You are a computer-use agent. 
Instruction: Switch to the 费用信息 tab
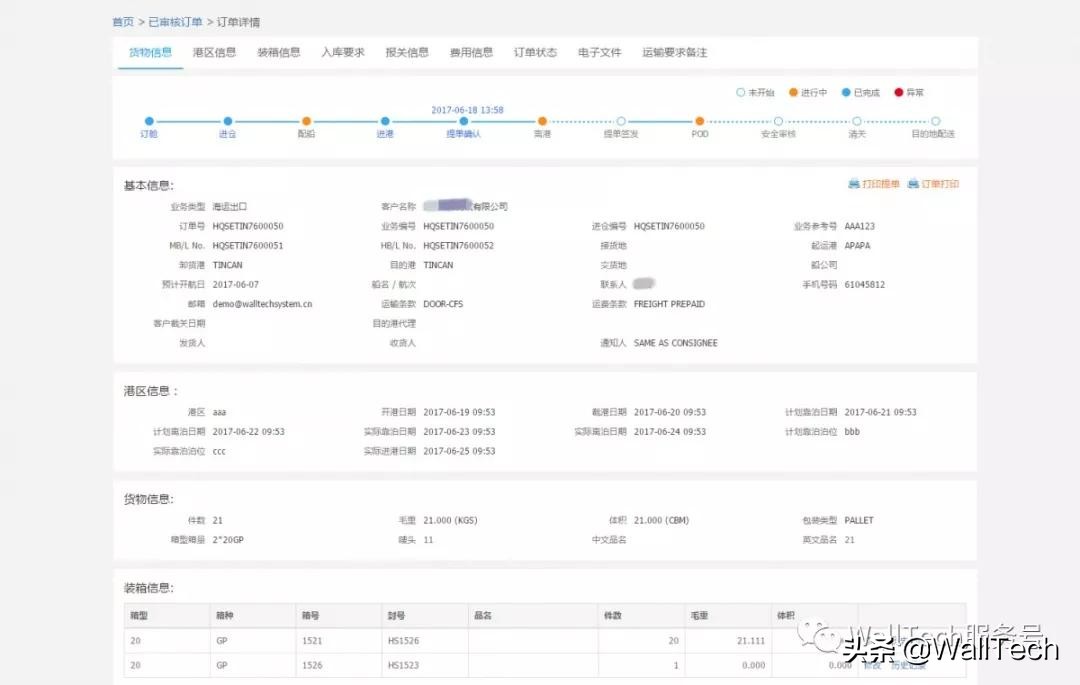470,53
